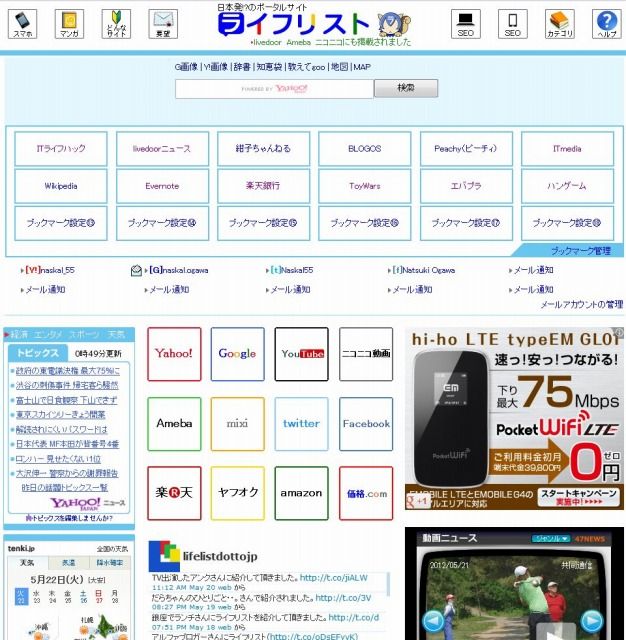Open the mixi shortcut tile
Viewport: 626px width, 640px height.
[238, 424]
